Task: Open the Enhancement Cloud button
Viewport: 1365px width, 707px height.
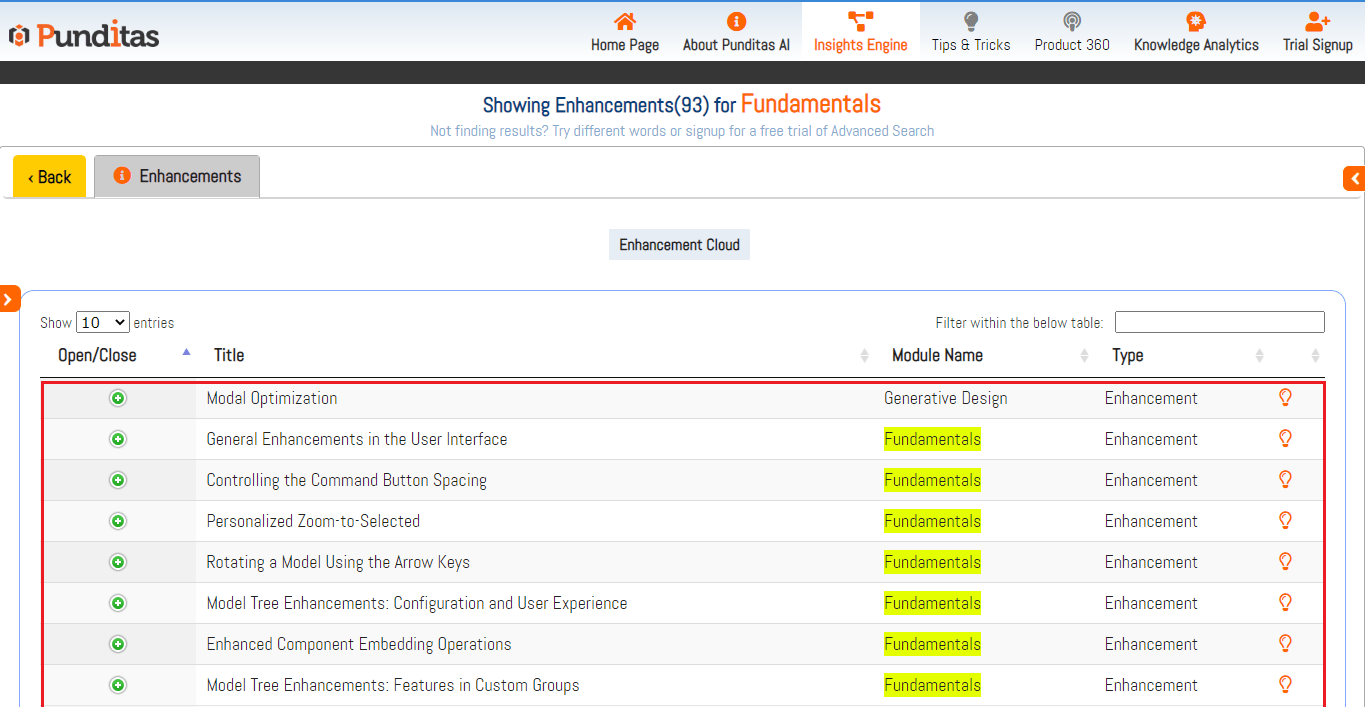Action: tap(679, 245)
